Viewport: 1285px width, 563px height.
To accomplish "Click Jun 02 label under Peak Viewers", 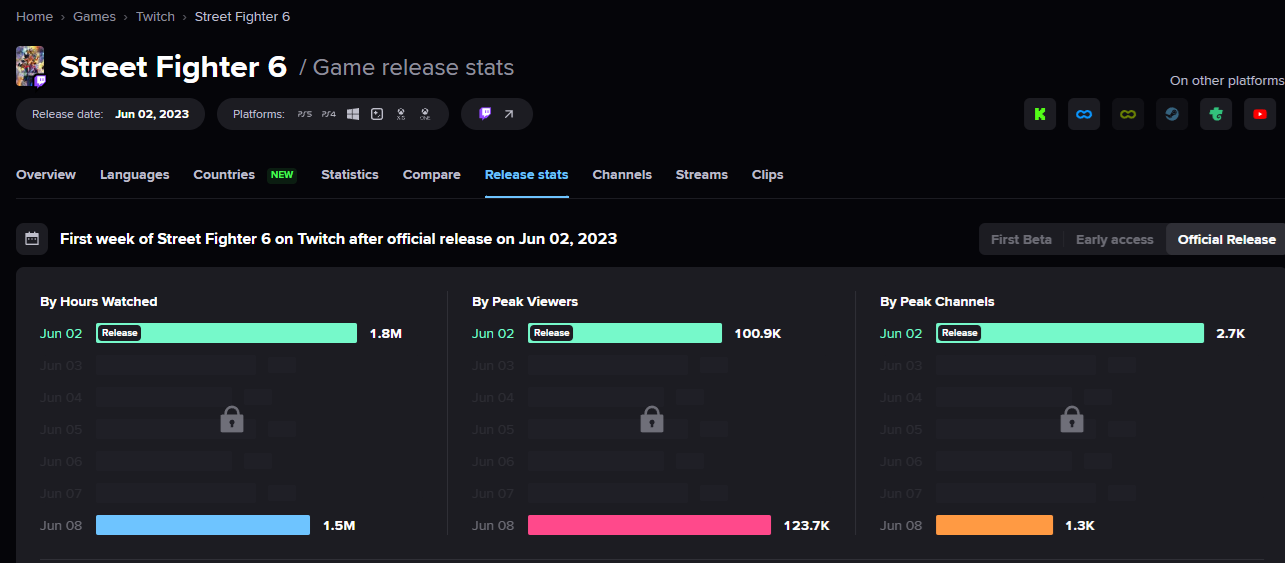I will click(x=493, y=333).
